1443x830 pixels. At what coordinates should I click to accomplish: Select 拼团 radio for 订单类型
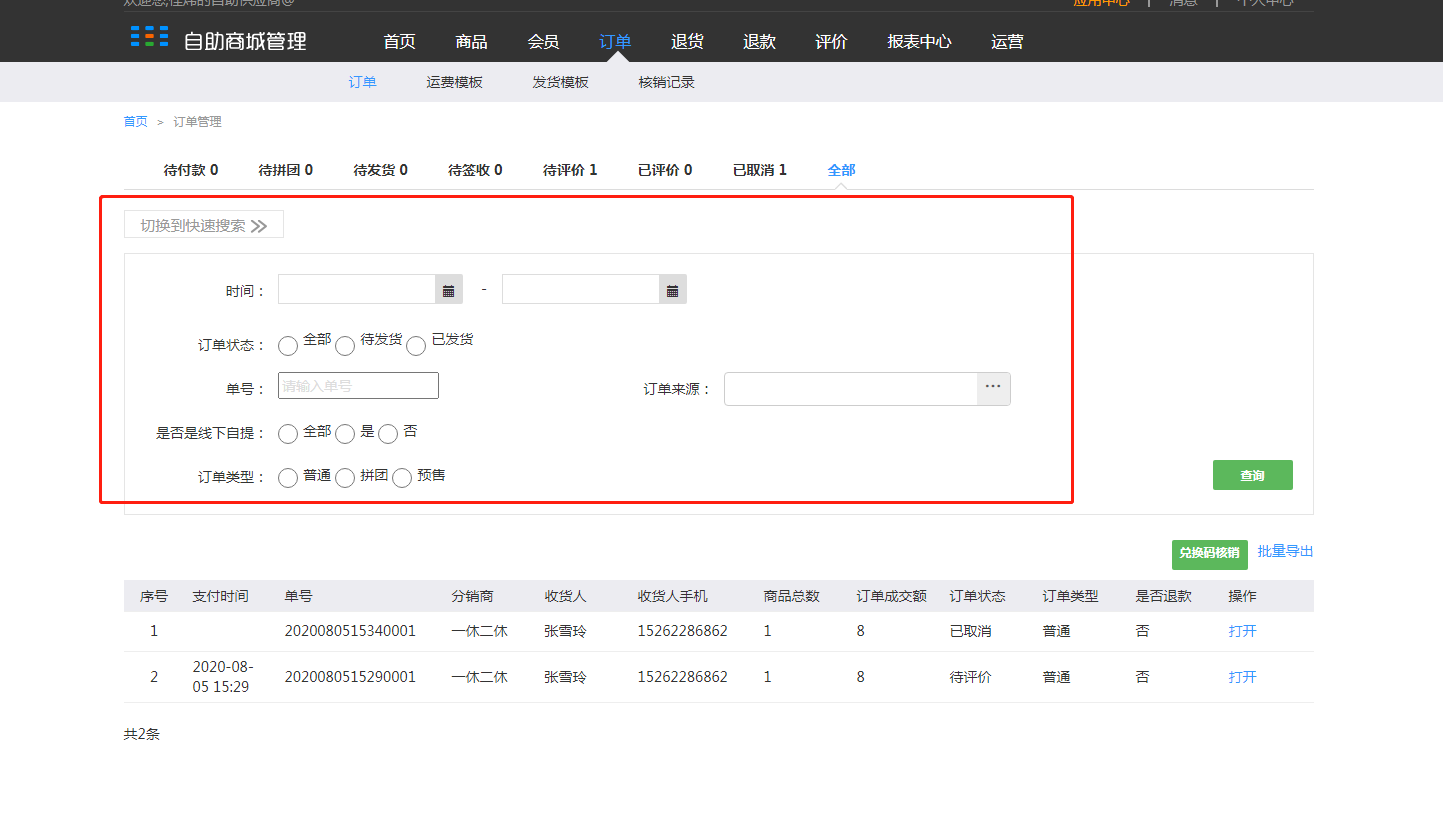345,478
